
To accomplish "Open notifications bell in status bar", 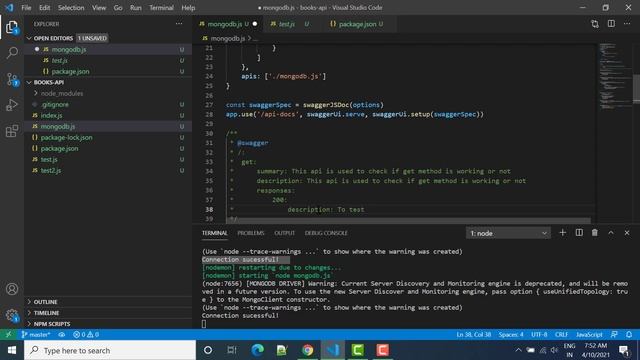I will 629,334.
